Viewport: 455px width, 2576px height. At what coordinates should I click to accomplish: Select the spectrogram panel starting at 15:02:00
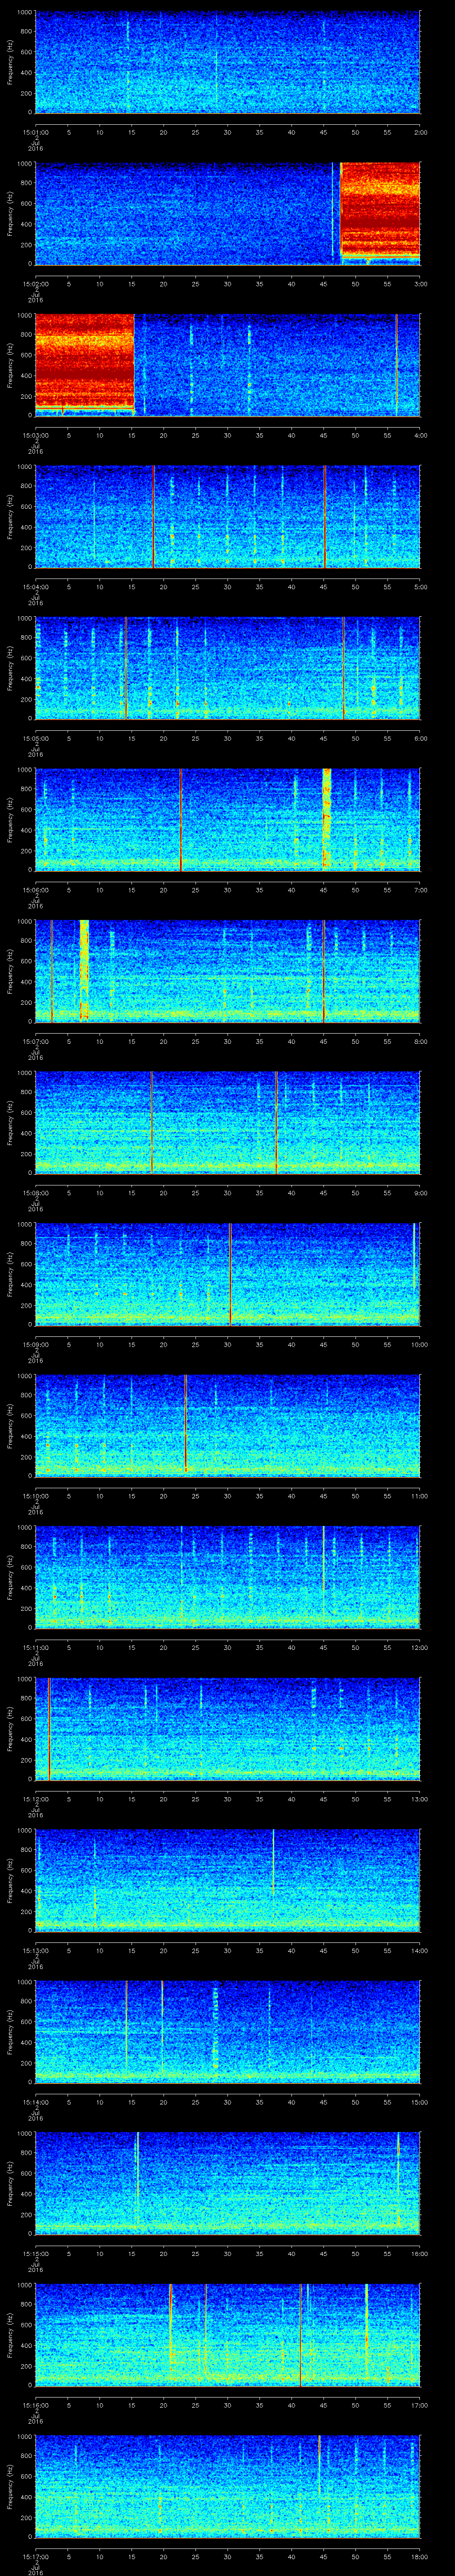(x=227, y=213)
